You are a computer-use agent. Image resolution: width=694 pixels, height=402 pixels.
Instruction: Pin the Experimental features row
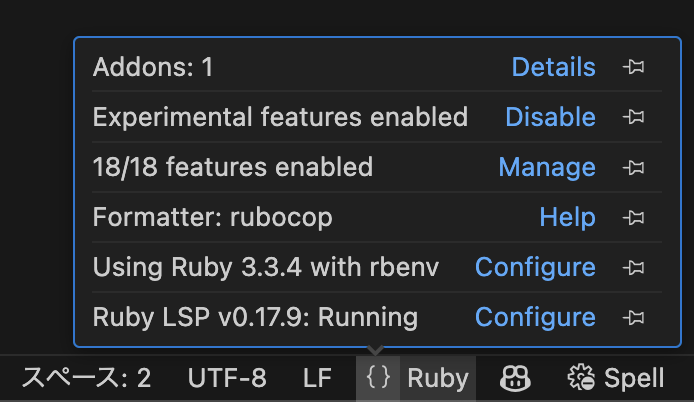coord(633,117)
